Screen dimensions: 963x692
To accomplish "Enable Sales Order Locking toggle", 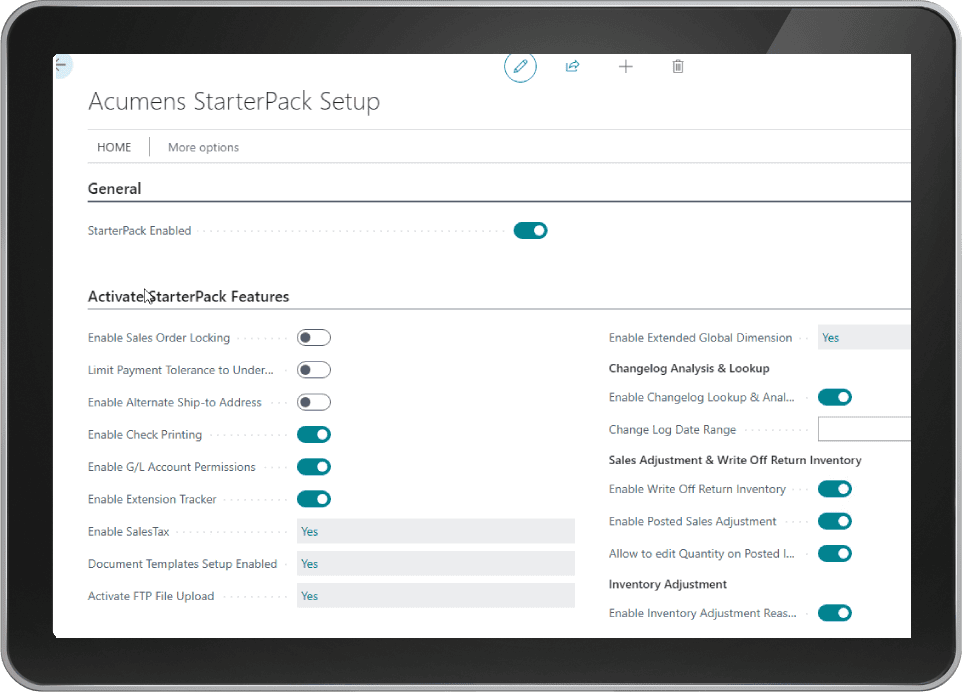I will pyautogui.click(x=314, y=338).
